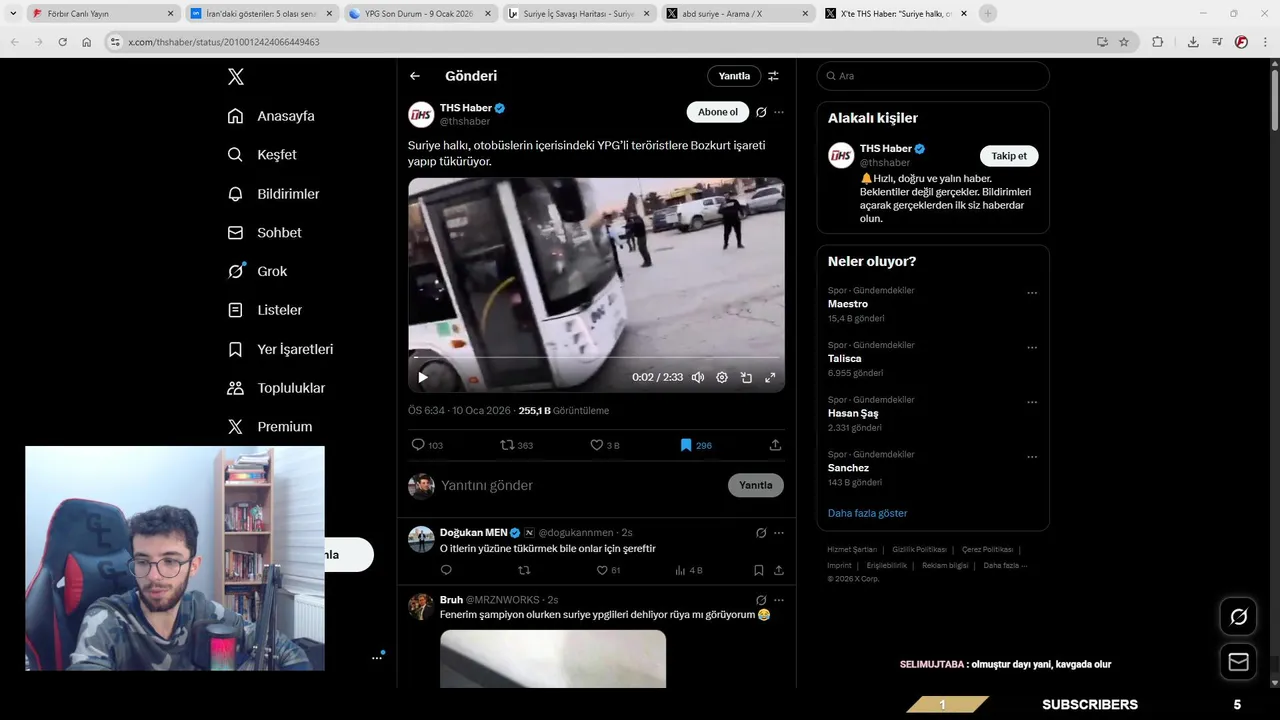Open video settings gear icon
The height and width of the screenshot is (720, 1280).
722,377
